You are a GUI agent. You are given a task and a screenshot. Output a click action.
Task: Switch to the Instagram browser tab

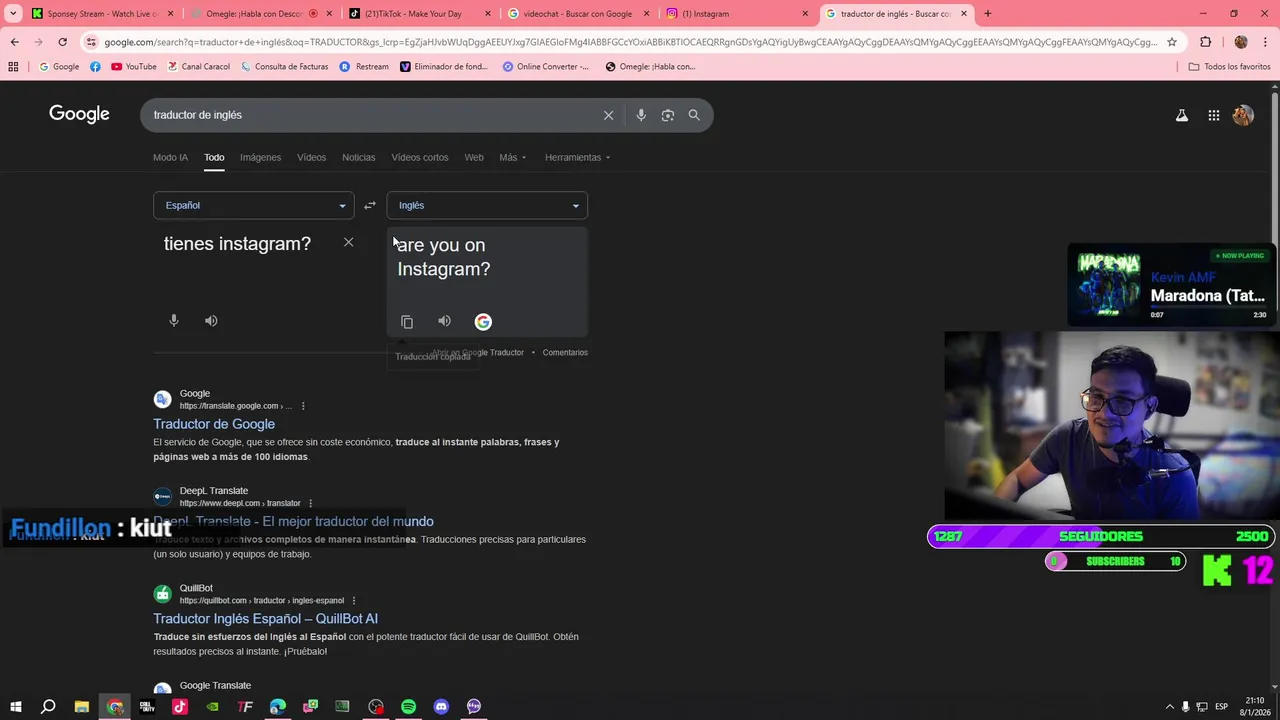pos(738,14)
